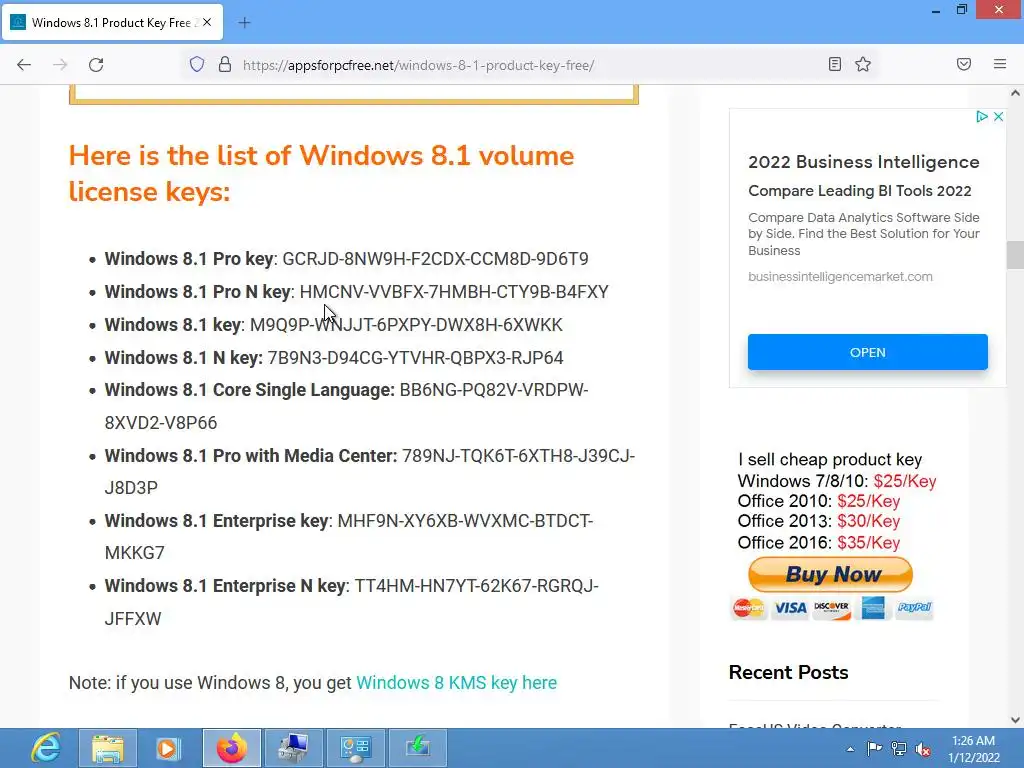Save page to Pocket
Image resolution: width=1024 pixels, height=768 pixels.
click(964, 64)
